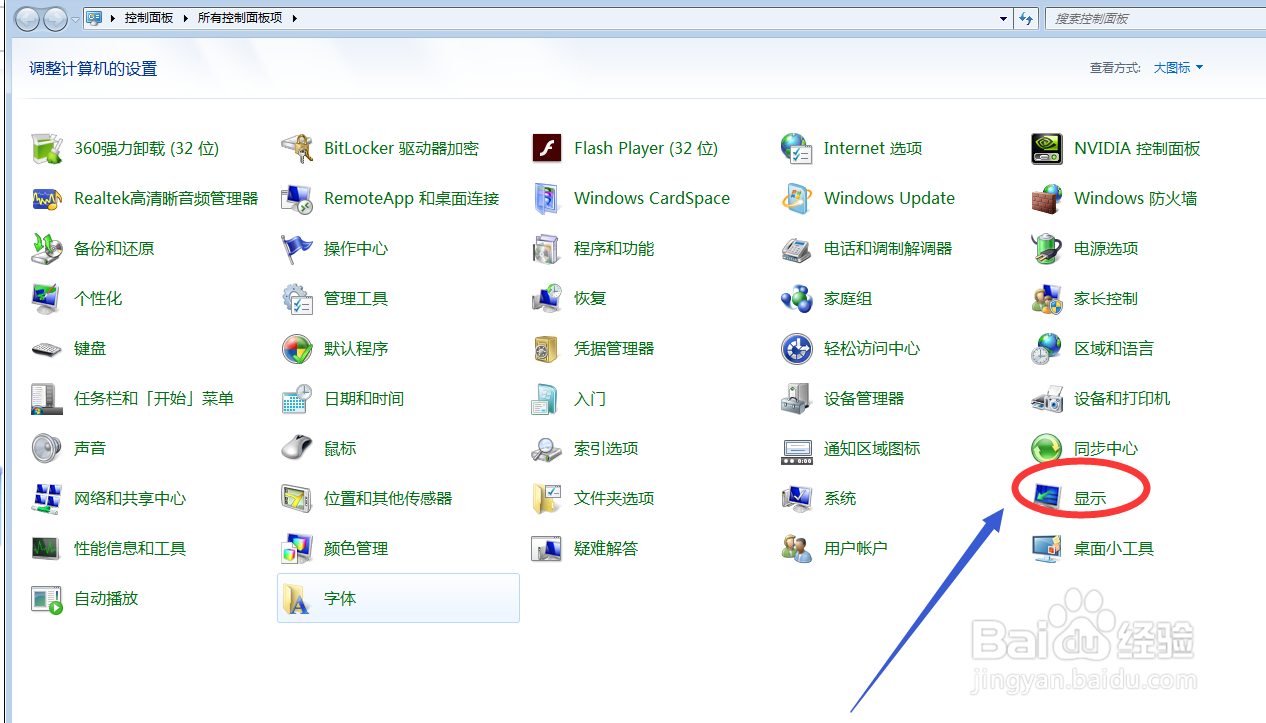Open Realtek高清晰音频管理器 icon
The width and height of the screenshot is (1266, 723).
tap(46, 199)
